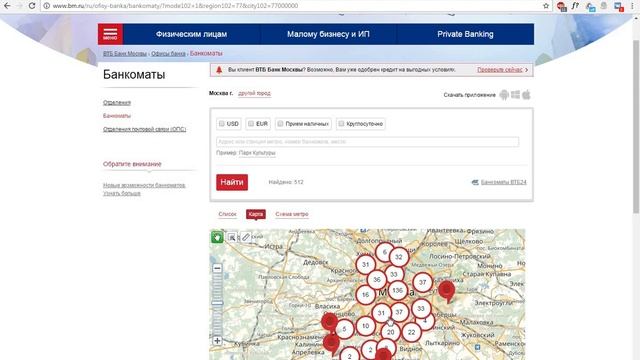Zoom out the map with minus button
The image size is (640, 360).
(x=217, y=268)
